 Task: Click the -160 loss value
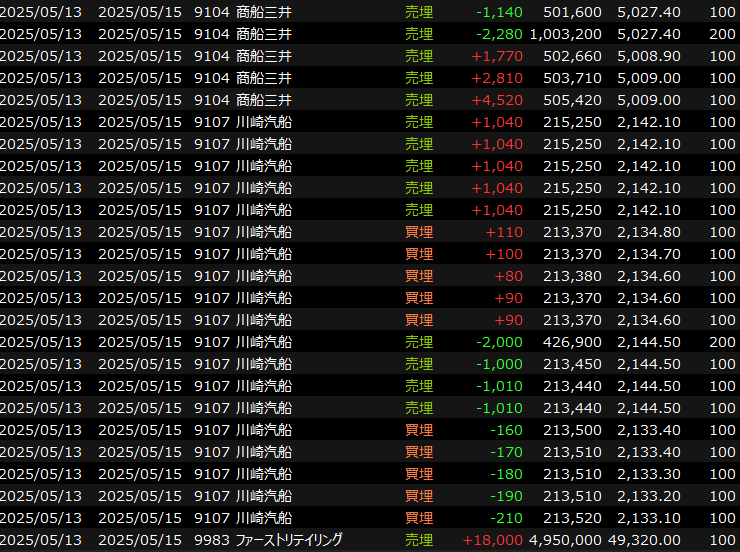(x=507, y=430)
